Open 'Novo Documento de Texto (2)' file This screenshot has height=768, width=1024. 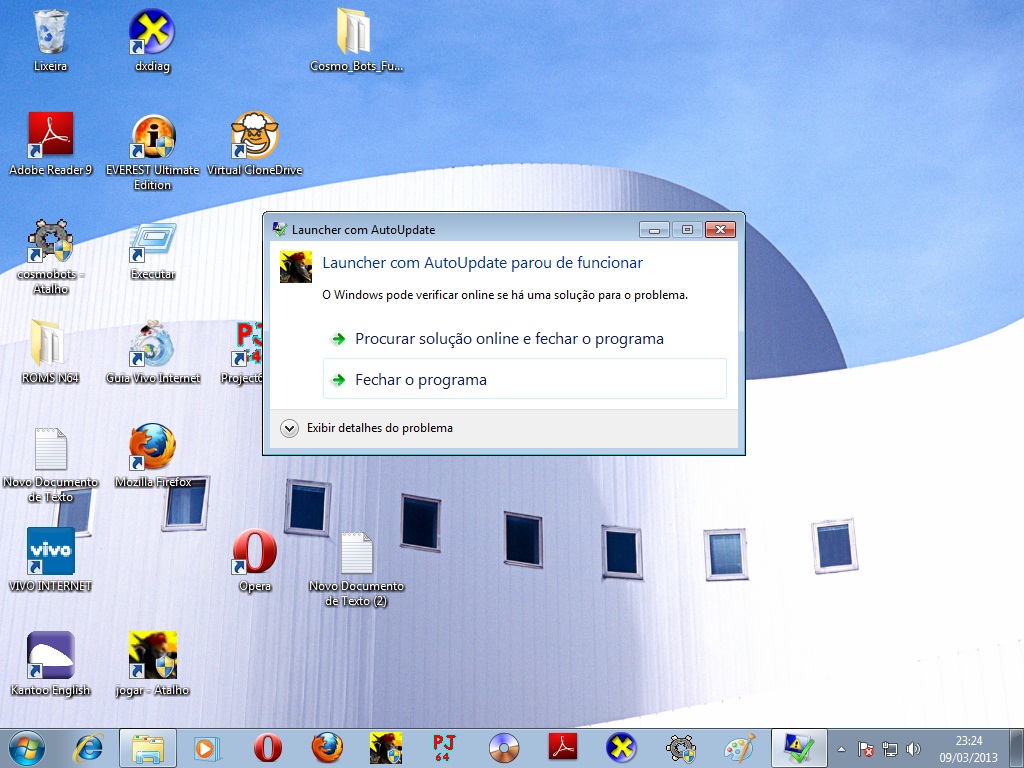[356, 555]
